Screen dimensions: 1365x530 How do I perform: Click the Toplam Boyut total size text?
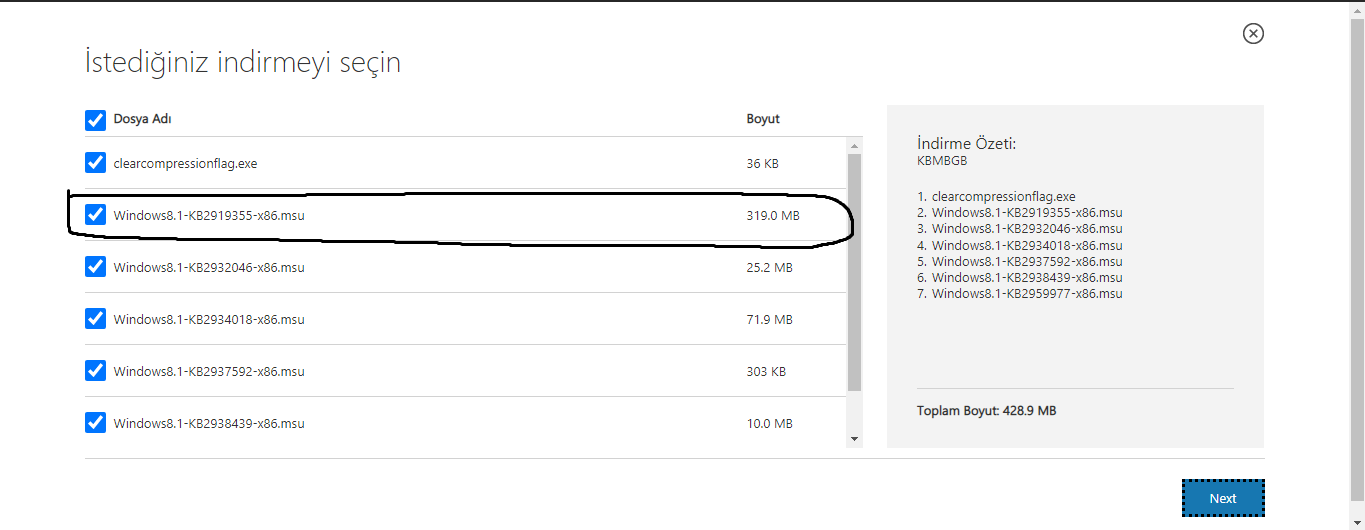pos(987,411)
